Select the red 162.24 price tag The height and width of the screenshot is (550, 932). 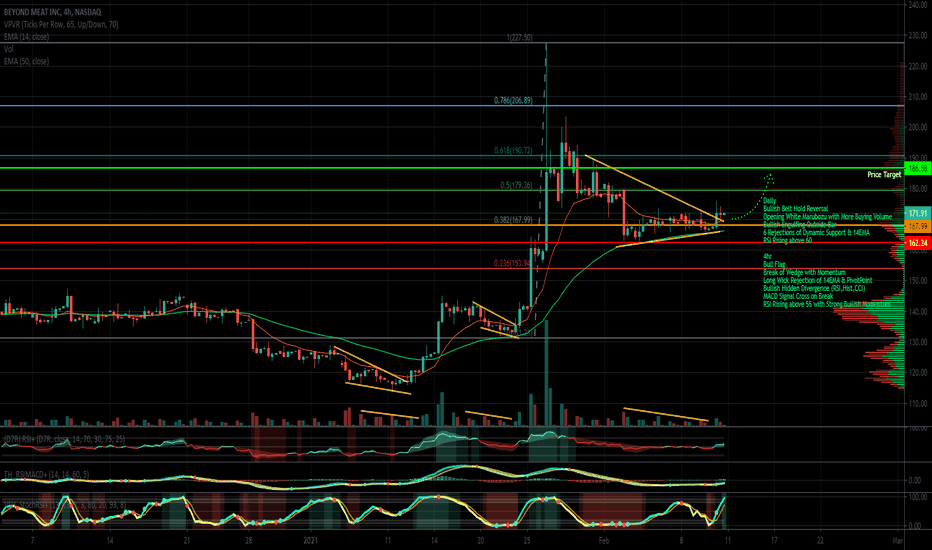(x=917, y=243)
